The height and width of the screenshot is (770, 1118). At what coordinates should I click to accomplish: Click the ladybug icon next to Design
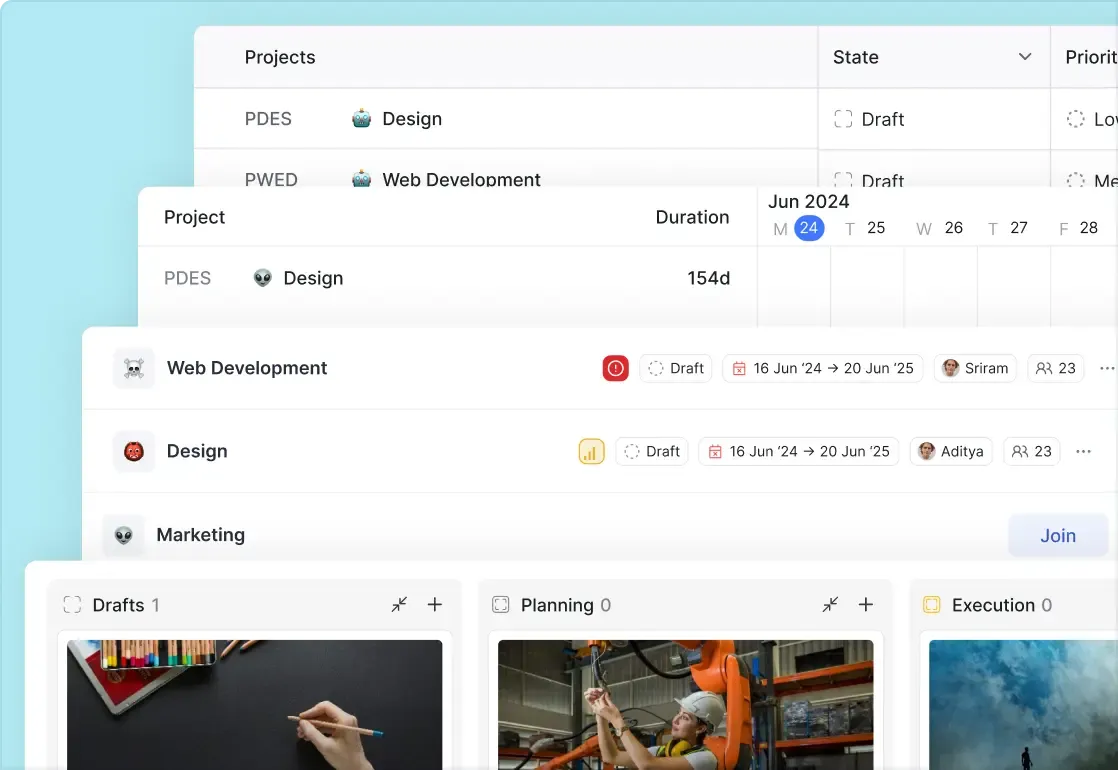(x=134, y=451)
